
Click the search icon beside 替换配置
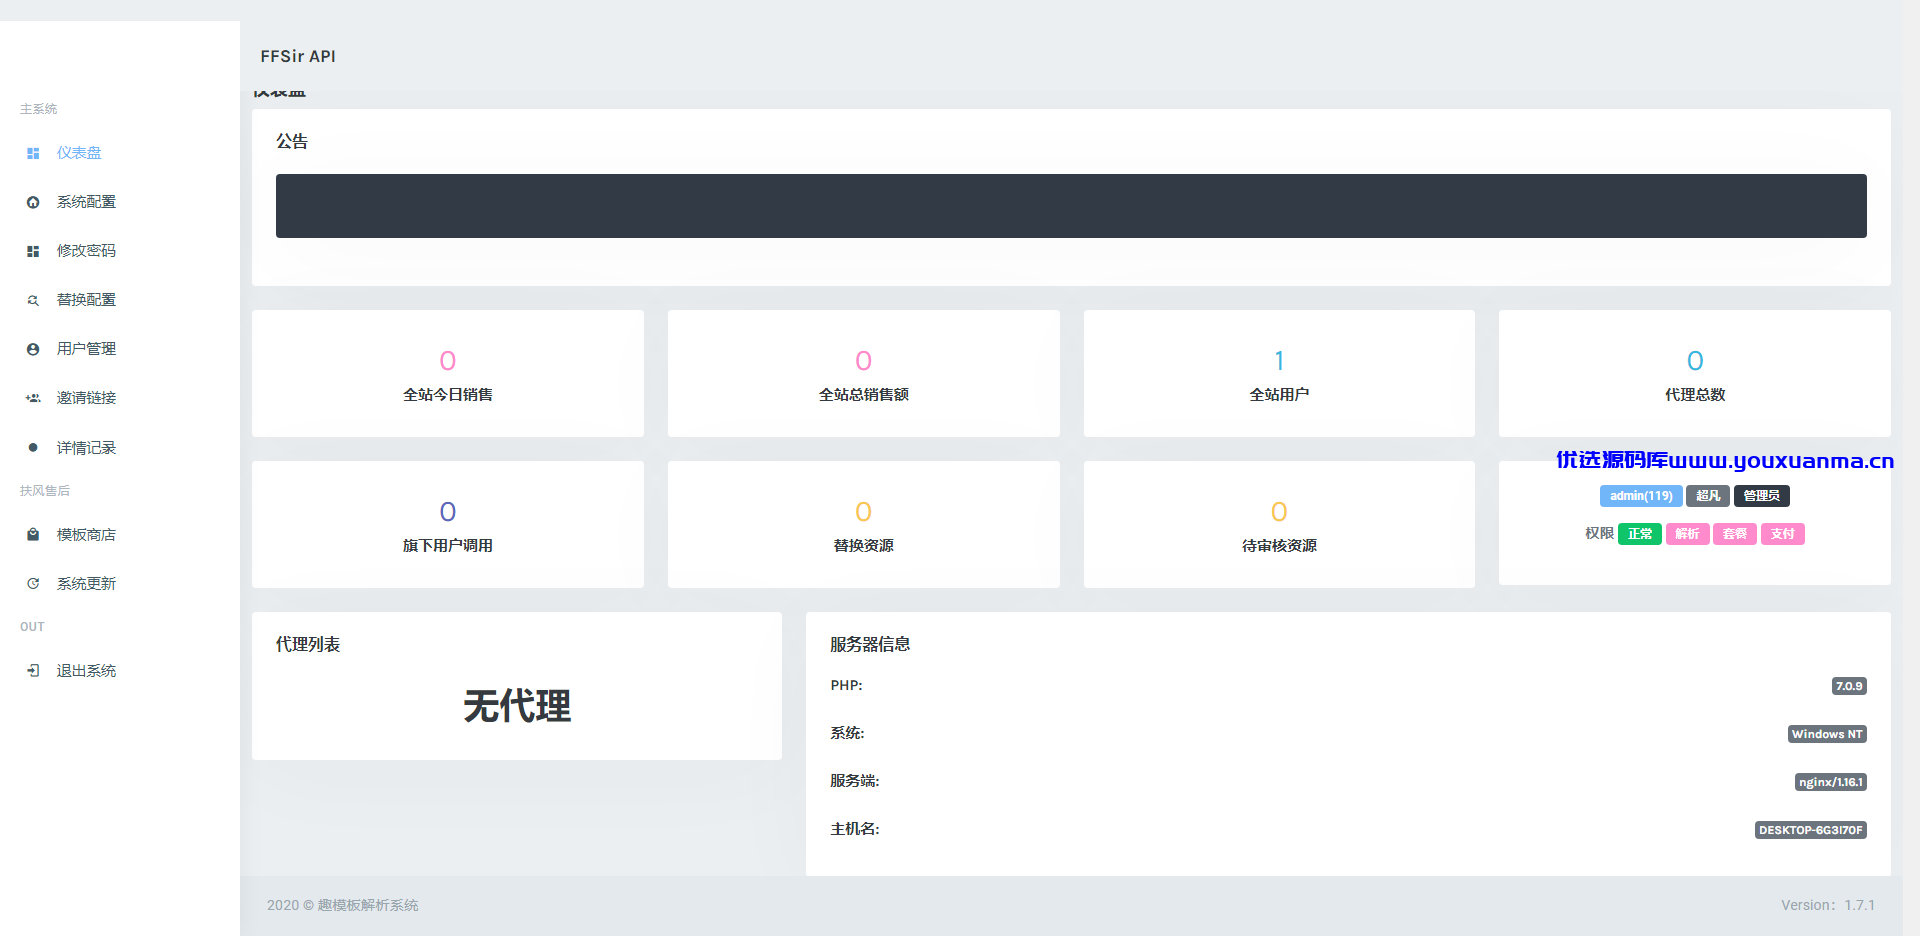pyautogui.click(x=33, y=300)
